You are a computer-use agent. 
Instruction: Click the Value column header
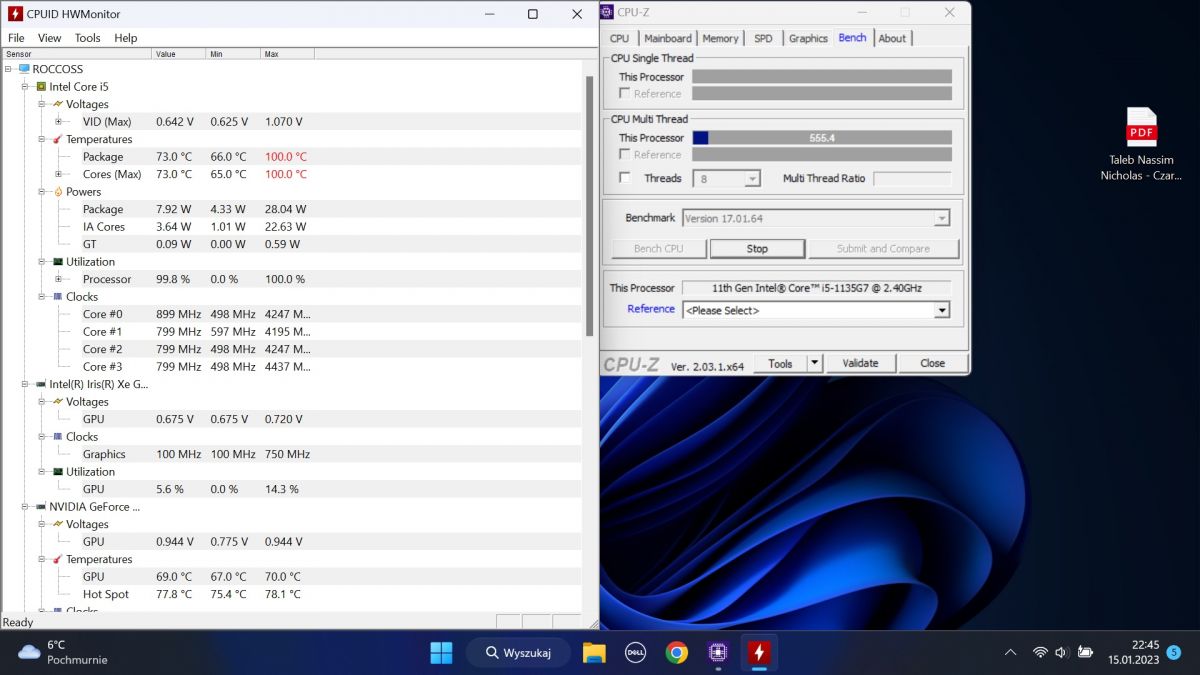tap(179, 54)
